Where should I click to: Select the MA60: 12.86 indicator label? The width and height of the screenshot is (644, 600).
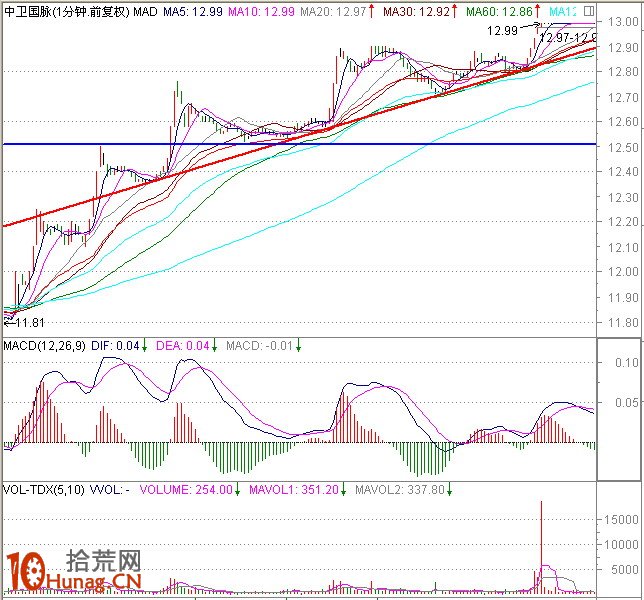499,12
